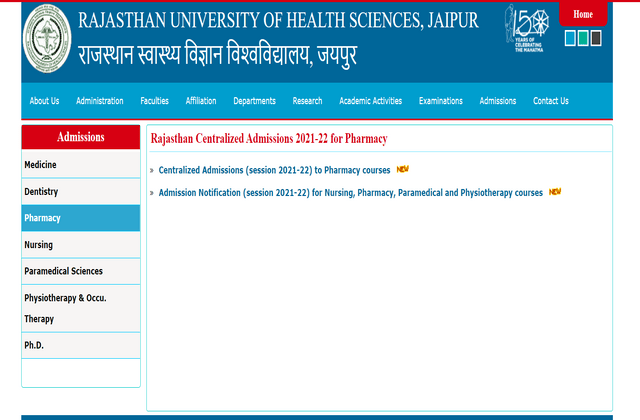Click the Rajasthan Centralized Admissions 2021-22 heading
This screenshot has width=640, height=420.
(269, 139)
